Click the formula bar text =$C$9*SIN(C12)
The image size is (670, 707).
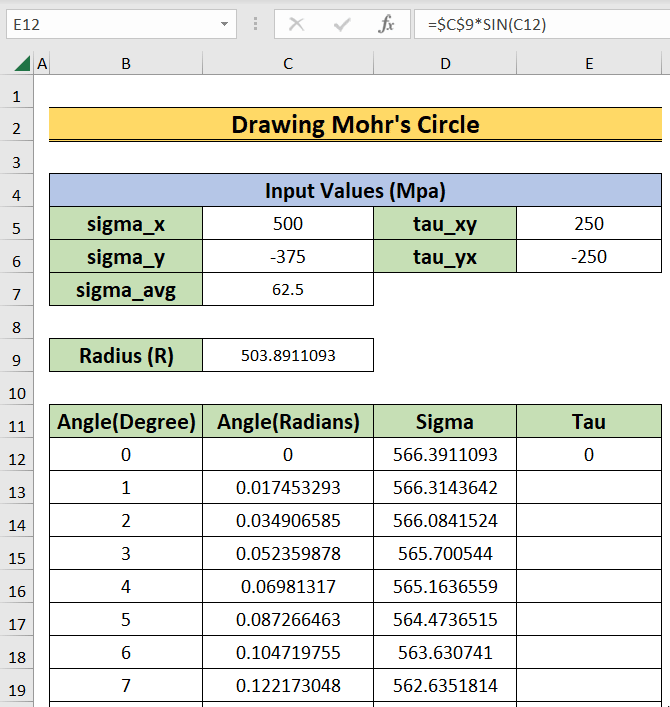click(x=487, y=24)
